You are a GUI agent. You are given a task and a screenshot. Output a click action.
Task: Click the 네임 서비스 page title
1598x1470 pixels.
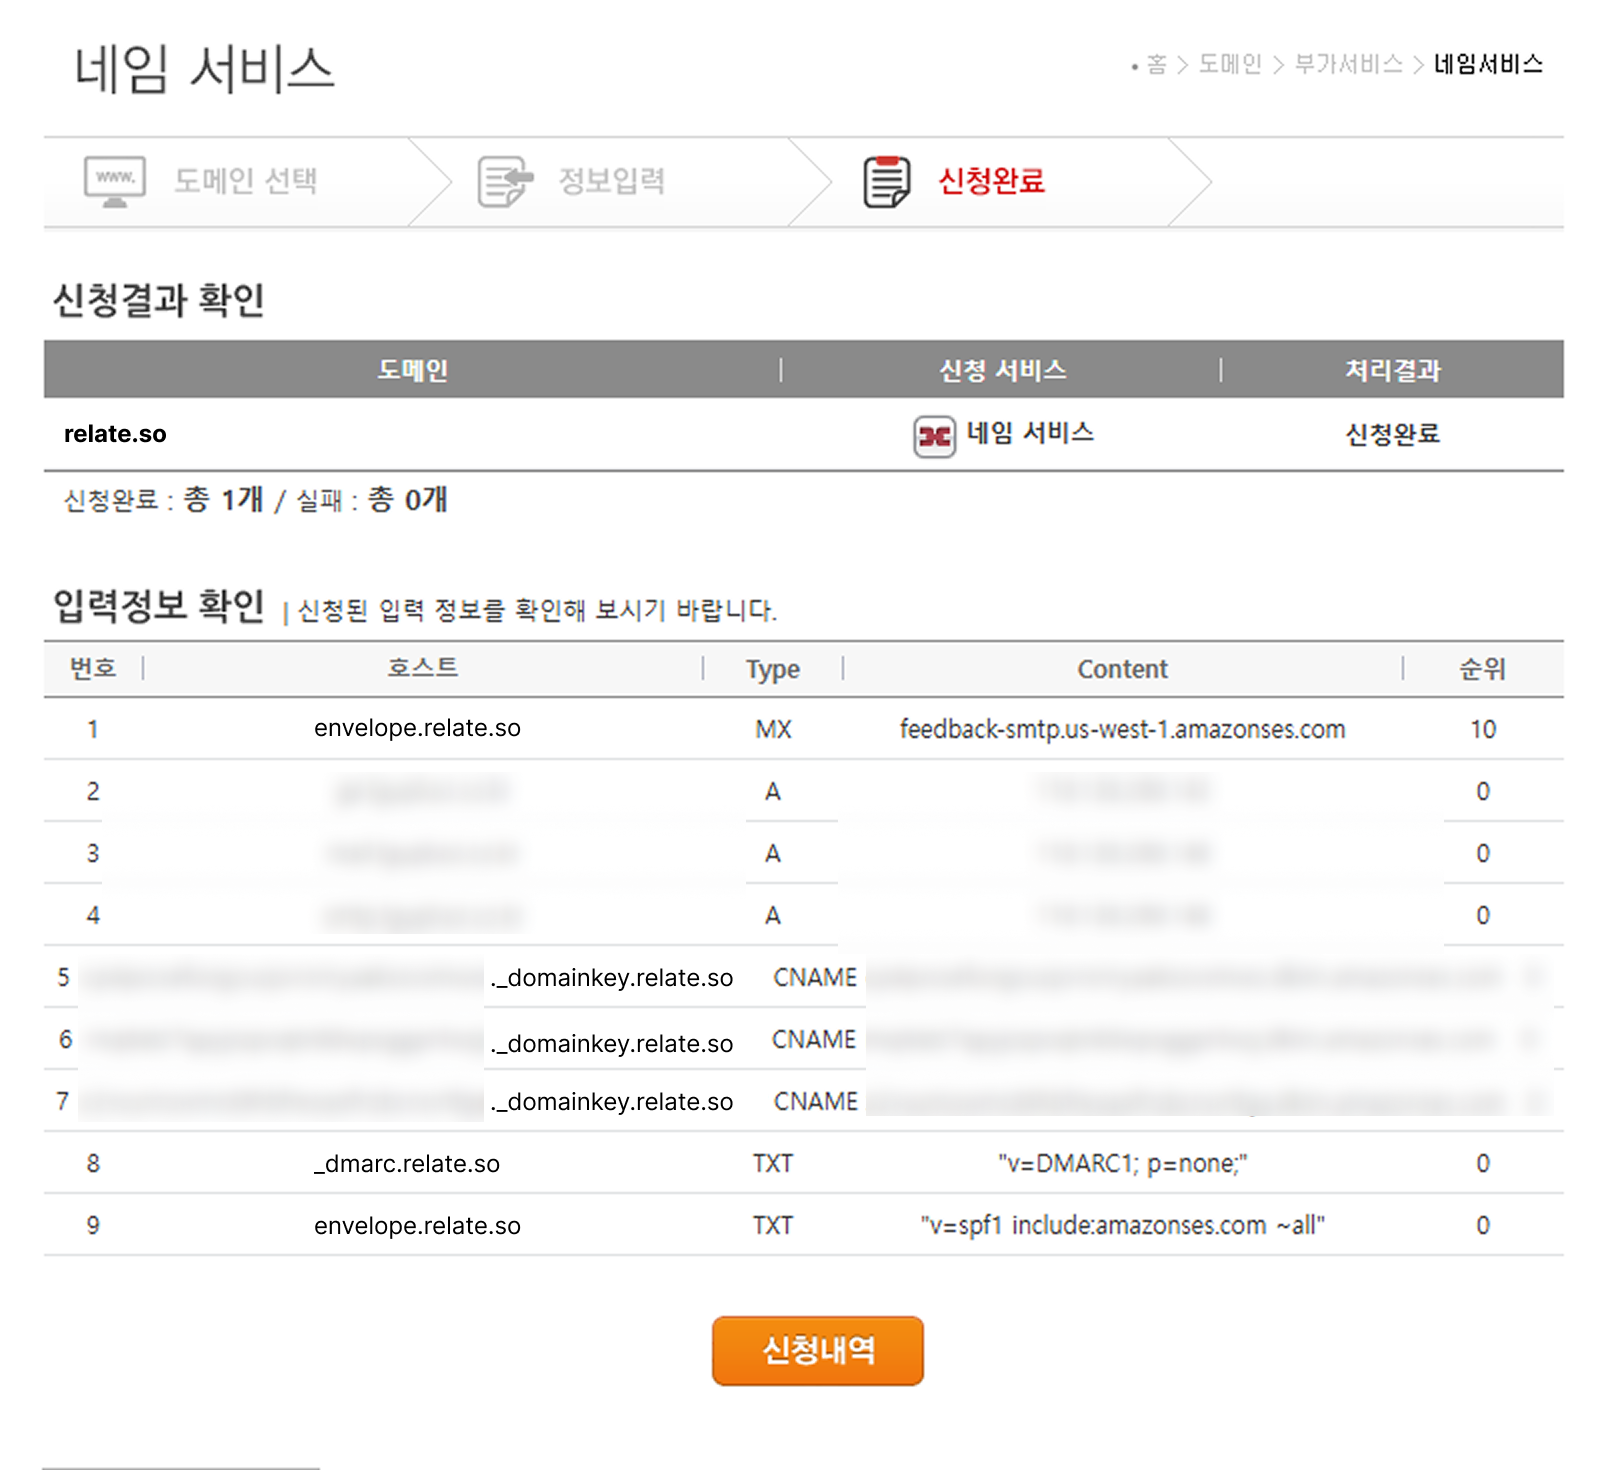click(x=204, y=69)
